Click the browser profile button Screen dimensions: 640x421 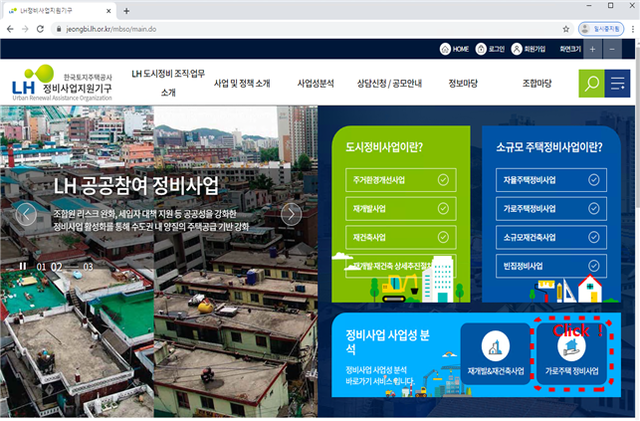601,29
